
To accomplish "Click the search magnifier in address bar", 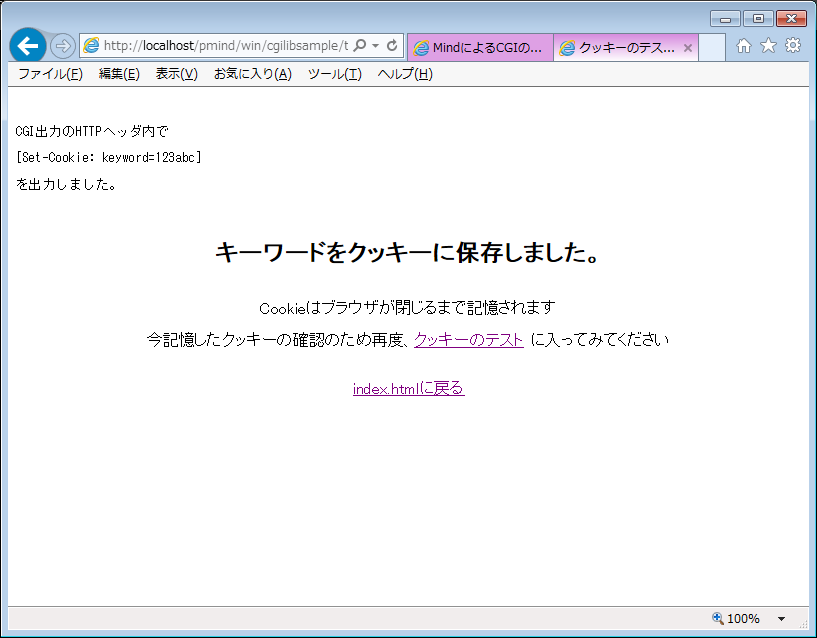I will point(360,46).
